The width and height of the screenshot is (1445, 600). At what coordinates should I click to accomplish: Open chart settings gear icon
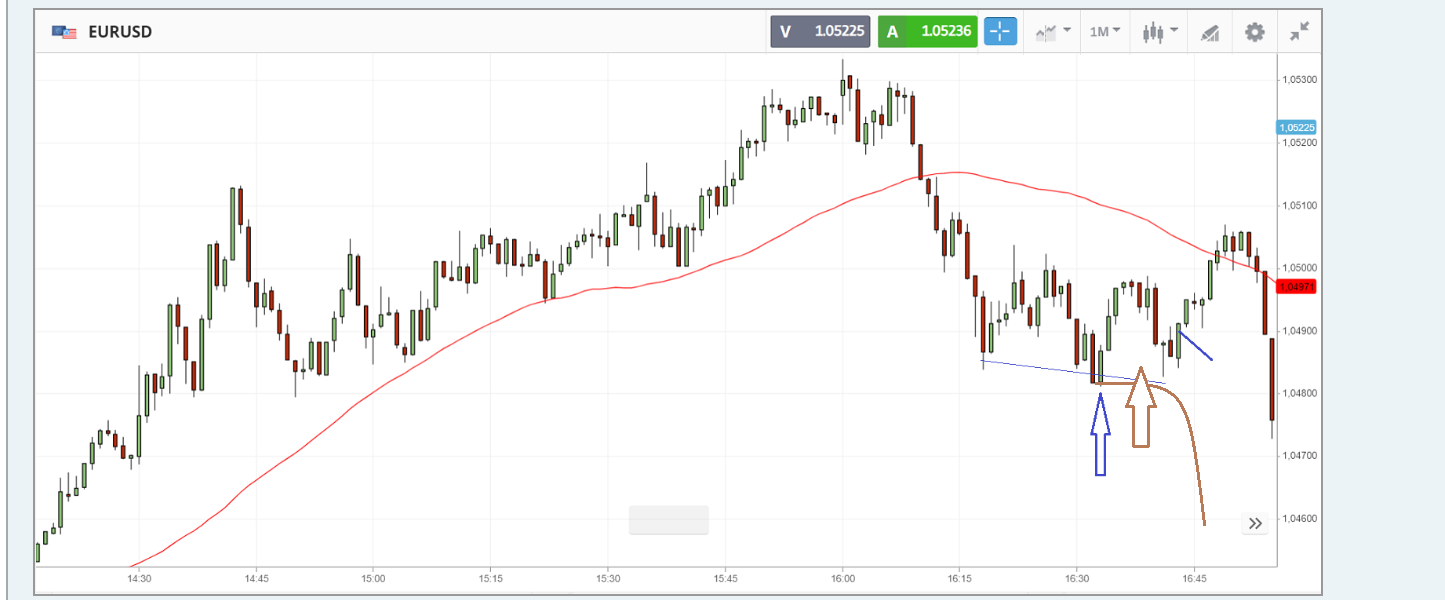coord(1254,32)
